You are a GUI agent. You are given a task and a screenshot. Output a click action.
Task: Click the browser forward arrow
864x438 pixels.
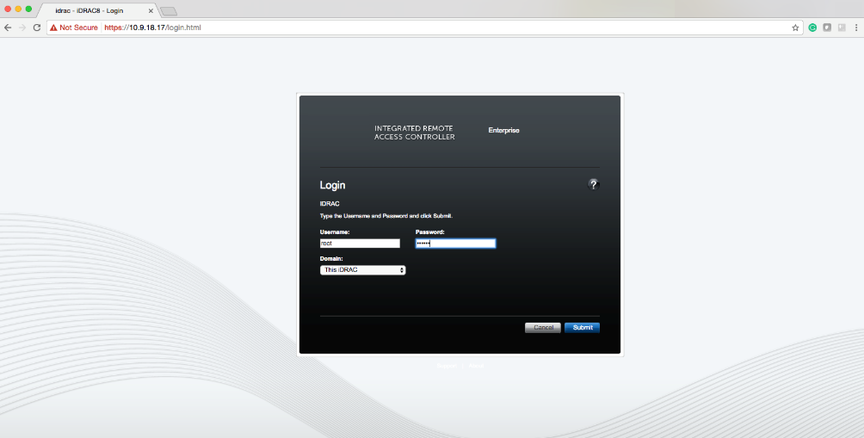coord(22,28)
